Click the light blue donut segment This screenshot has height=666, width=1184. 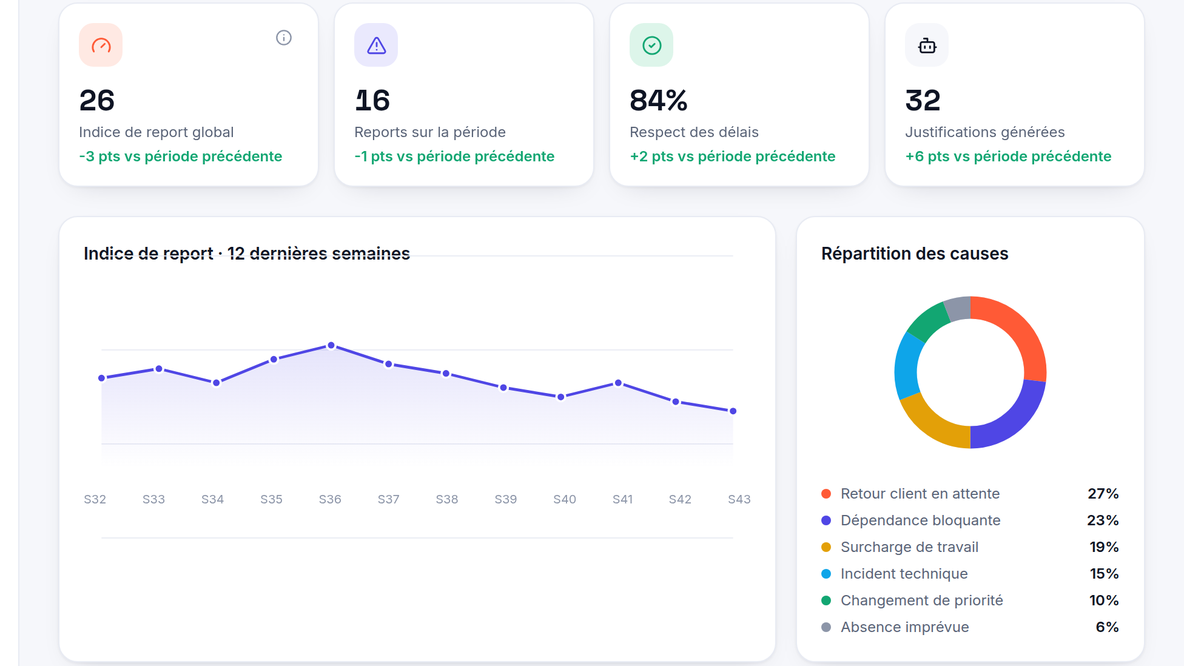pos(908,366)
